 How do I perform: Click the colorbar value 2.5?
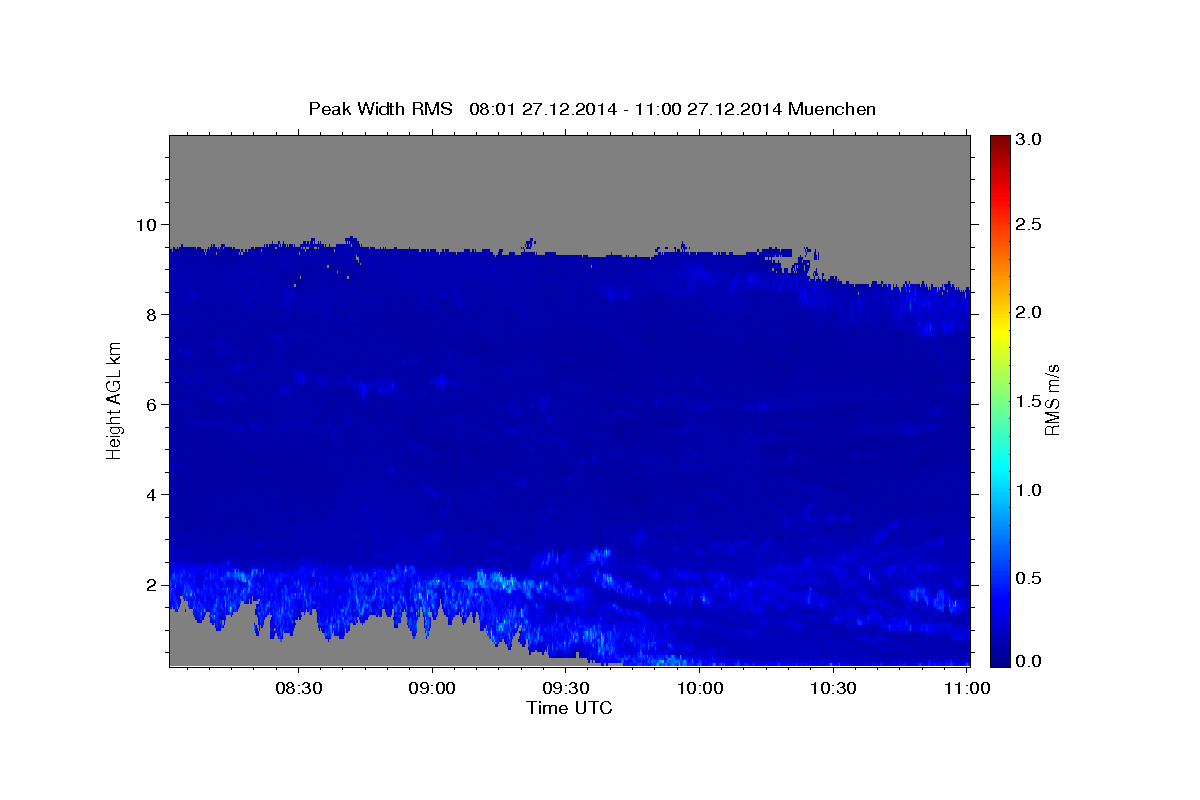[x=1030, y=224]
